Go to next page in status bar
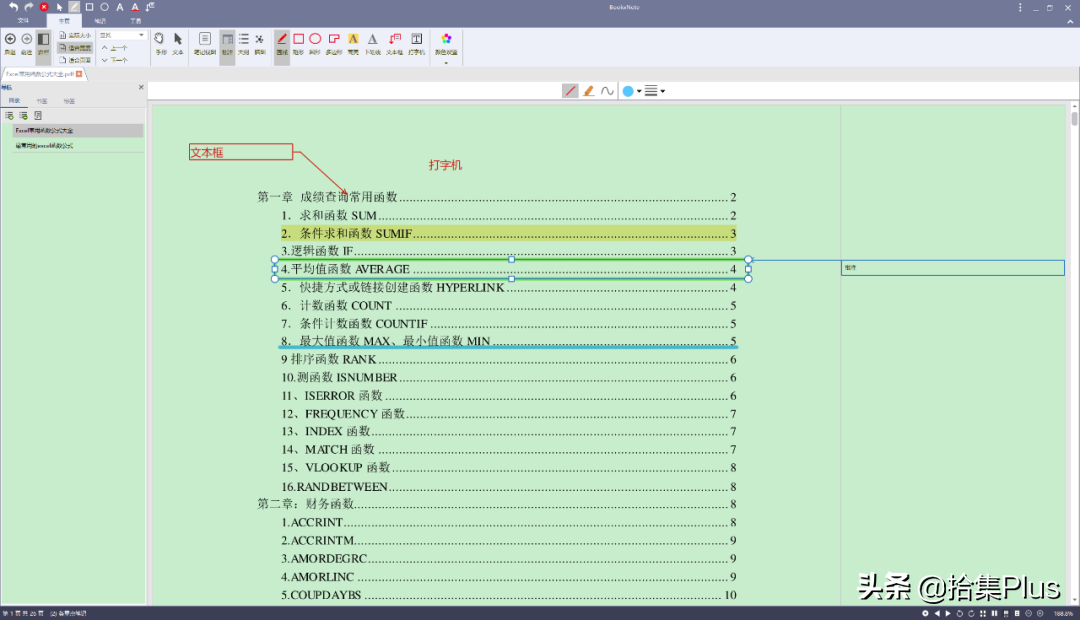Screen dimensions: 1080x620 point(948,613)
